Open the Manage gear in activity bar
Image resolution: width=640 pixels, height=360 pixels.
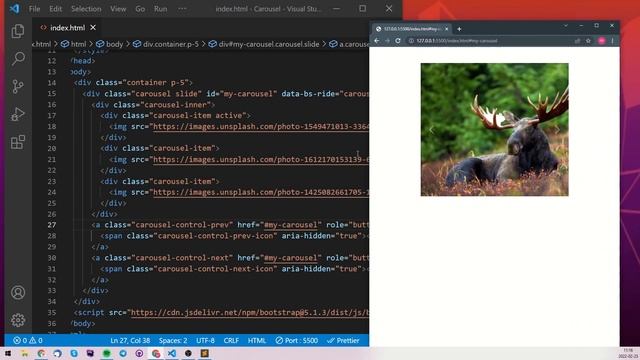pyautogui.click(x=18, y=320)
